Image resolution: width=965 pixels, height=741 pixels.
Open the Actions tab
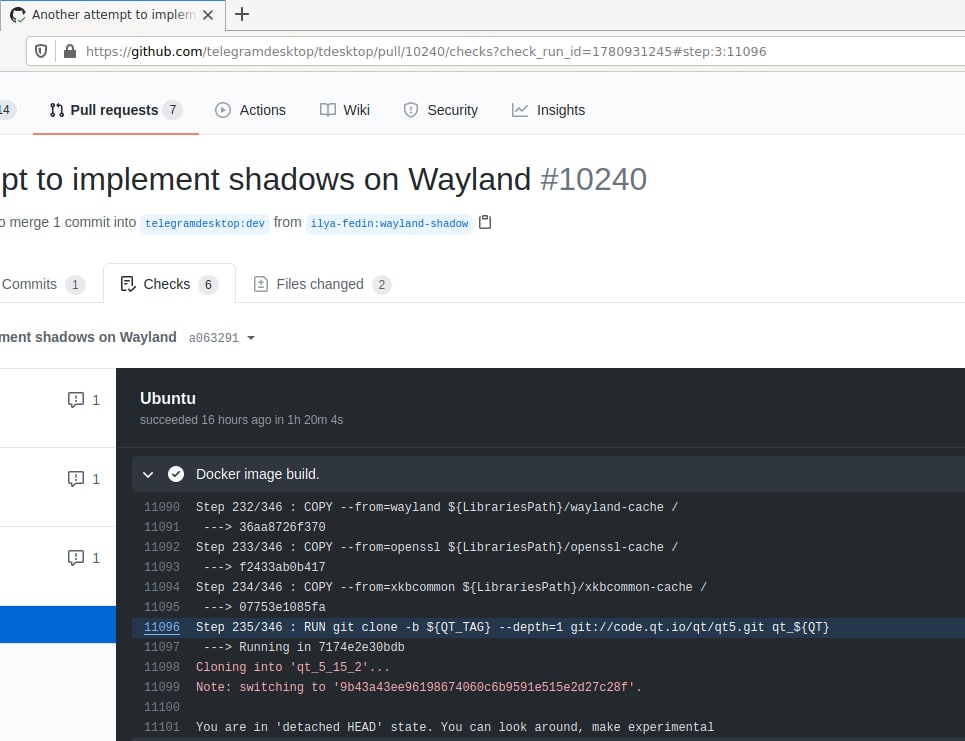pos(250,110)
